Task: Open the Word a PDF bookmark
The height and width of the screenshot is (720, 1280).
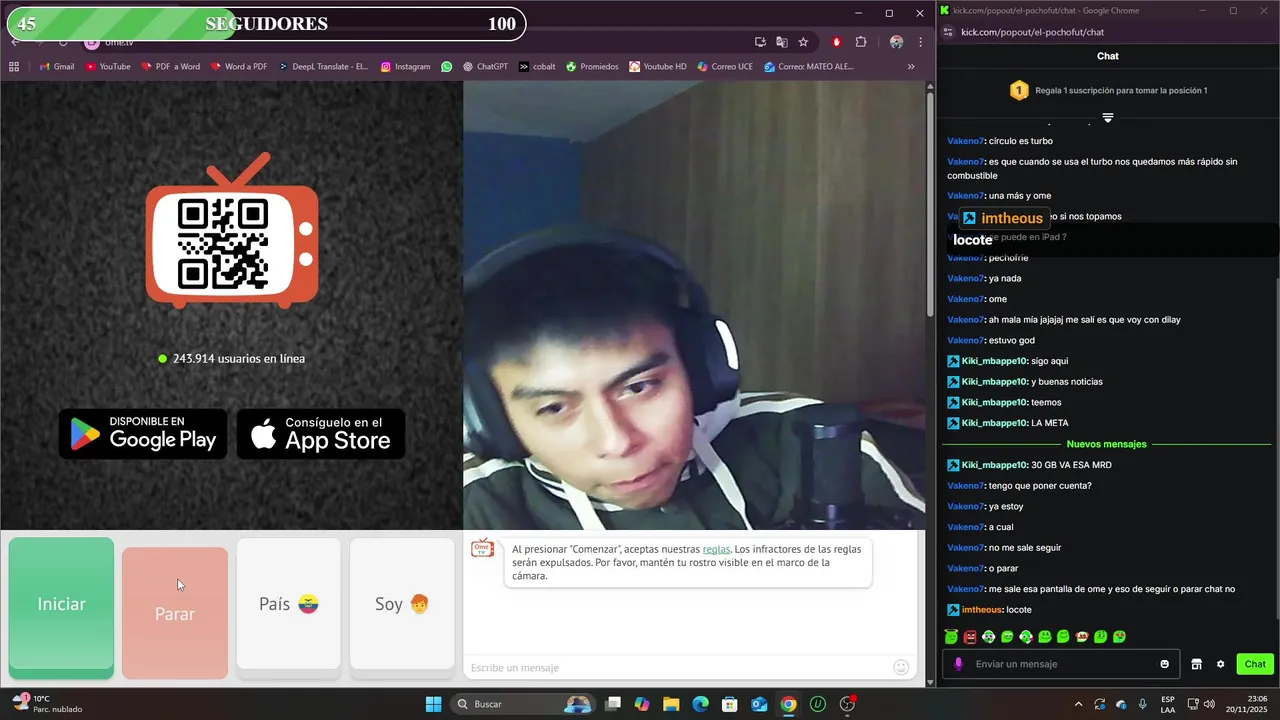Action: pyautogui.click(x=238, y=67)
